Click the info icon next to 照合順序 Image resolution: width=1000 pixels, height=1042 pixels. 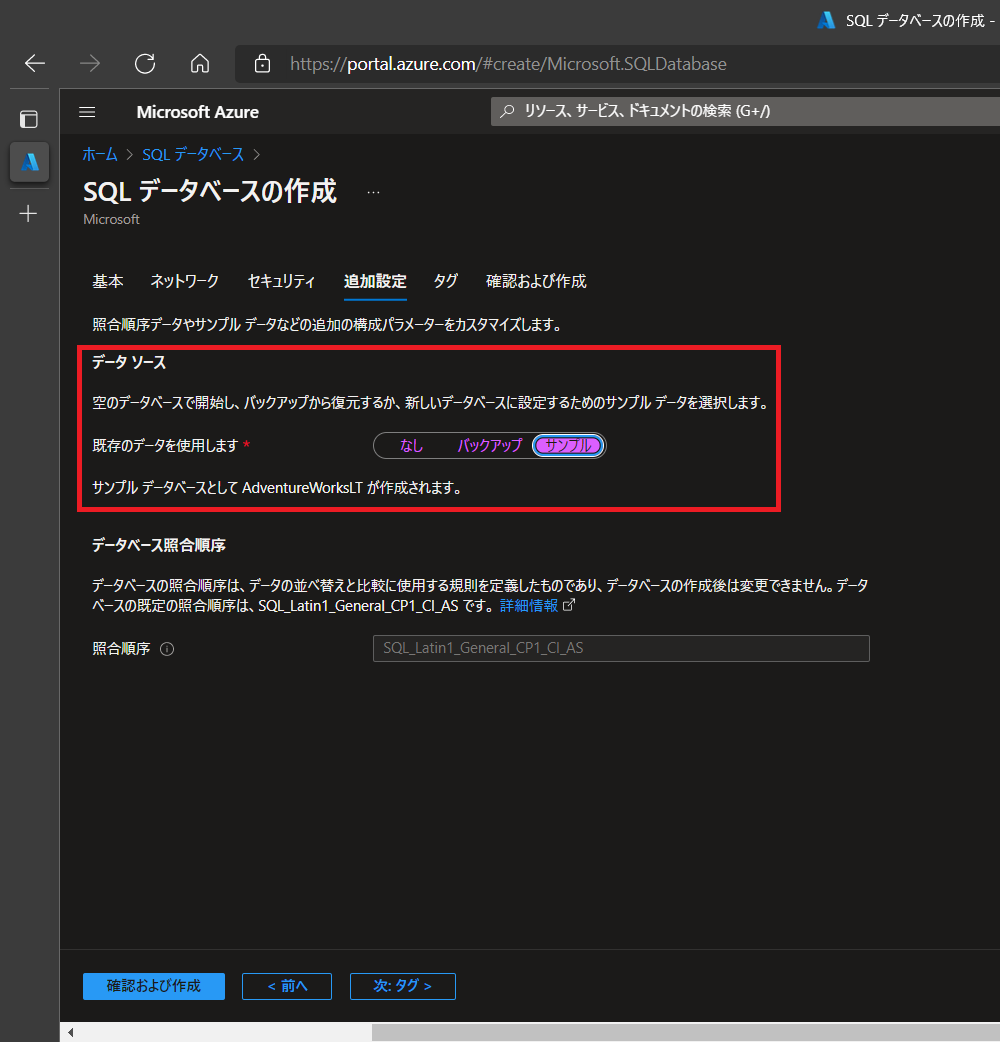pos(167,649)
